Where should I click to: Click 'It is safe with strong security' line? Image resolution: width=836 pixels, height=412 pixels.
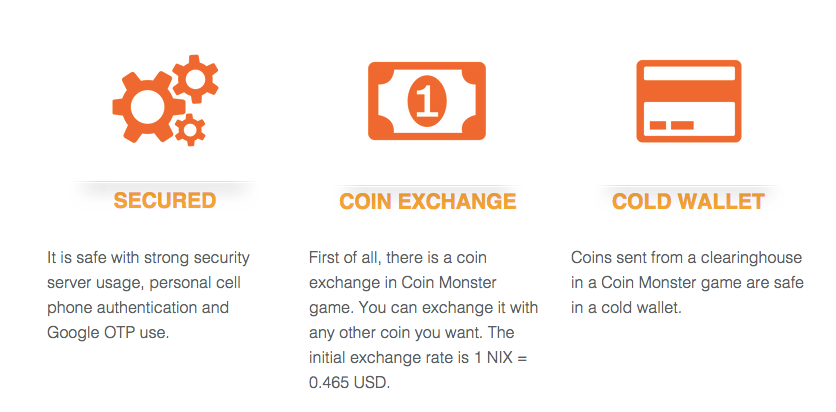[148, 258]
